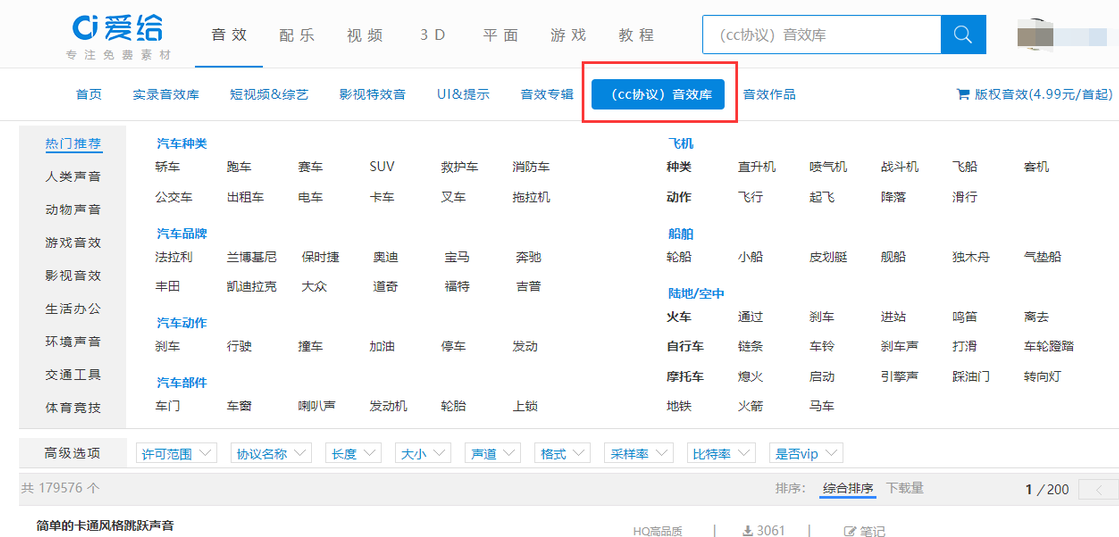This screenshot has width=1119, height=537.
Task: Open the 凯迪拉克 brand link
Action: [x=252, y=287]
